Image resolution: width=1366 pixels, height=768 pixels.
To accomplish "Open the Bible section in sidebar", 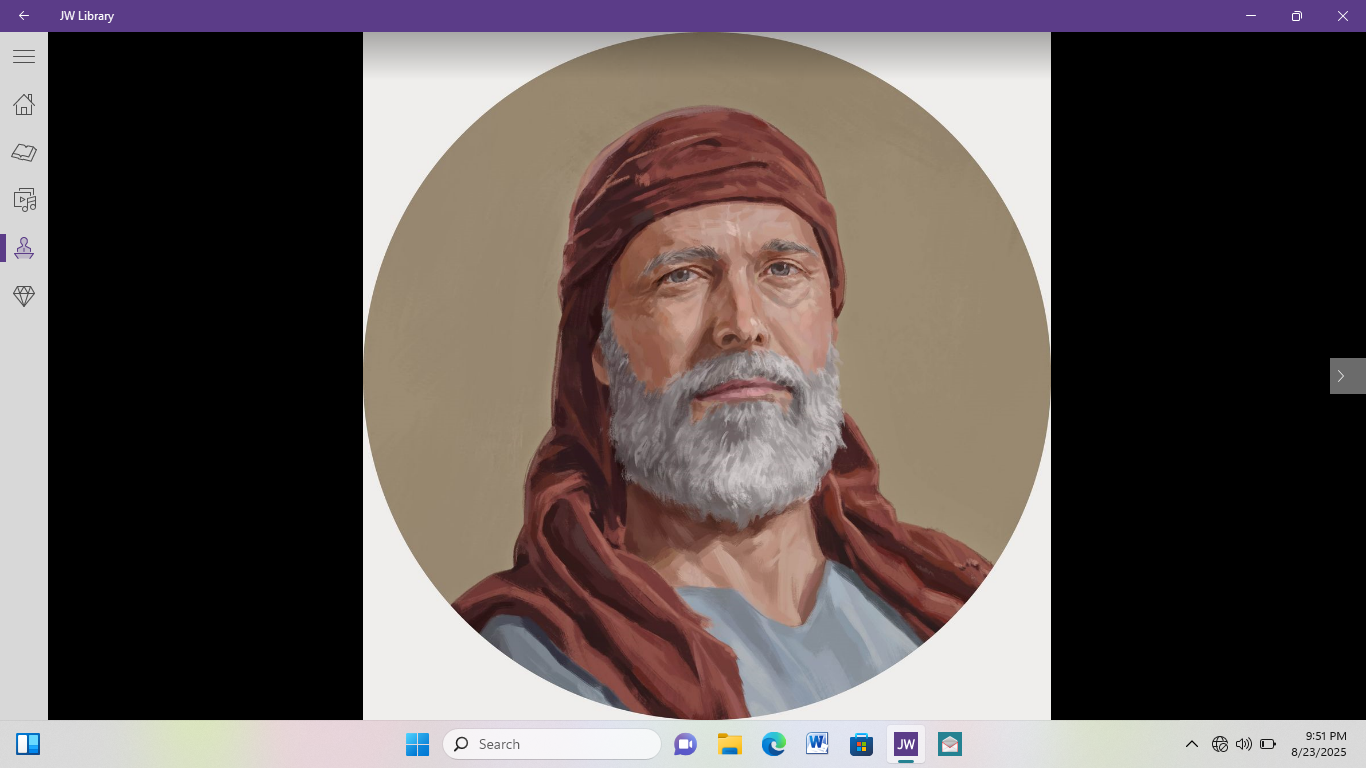I will (24, 152).
